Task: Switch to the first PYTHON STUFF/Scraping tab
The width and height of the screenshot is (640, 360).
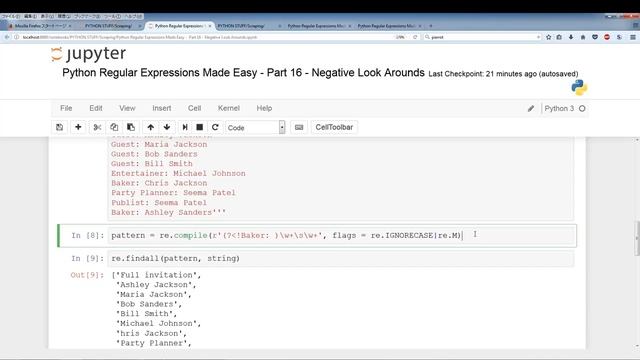Action: pos(109,26)
